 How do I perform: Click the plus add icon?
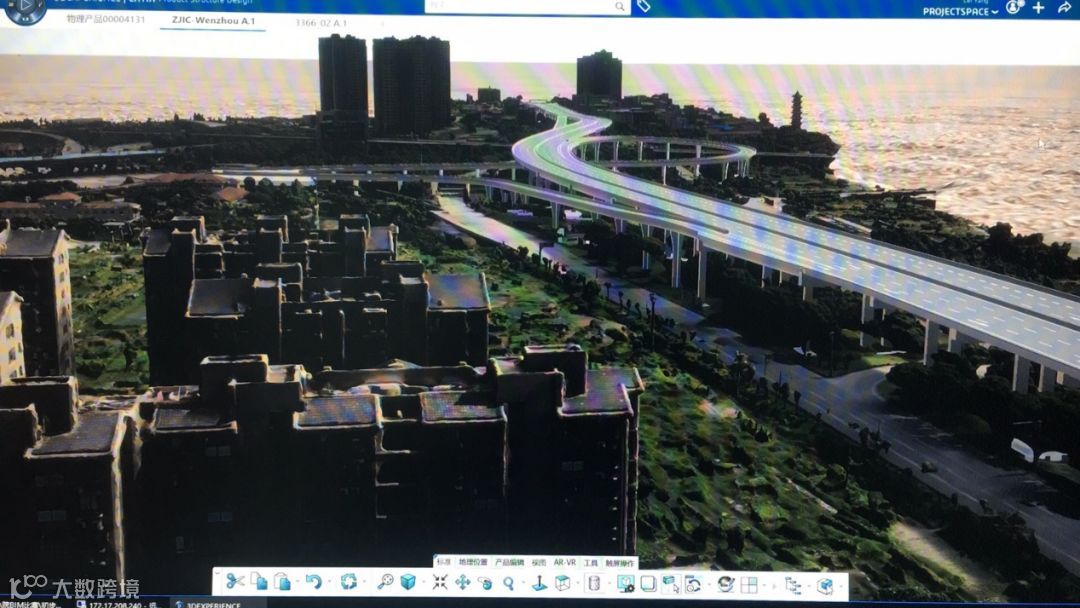tap(1039, 8)
